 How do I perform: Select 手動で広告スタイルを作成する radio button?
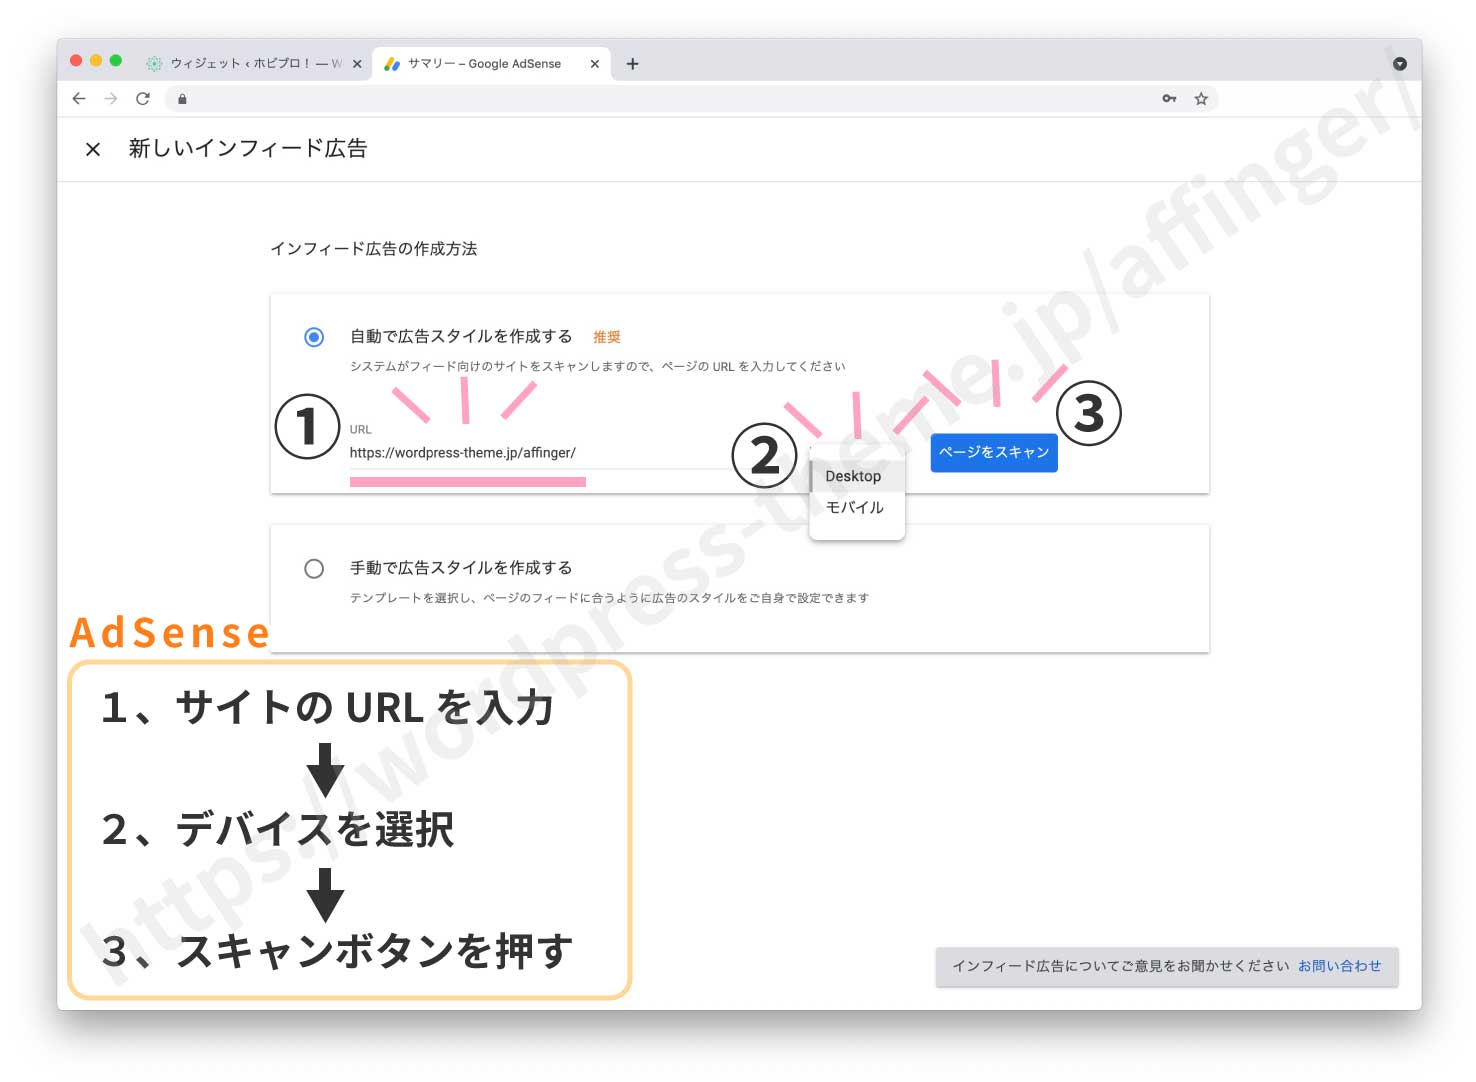pos(314,569)
